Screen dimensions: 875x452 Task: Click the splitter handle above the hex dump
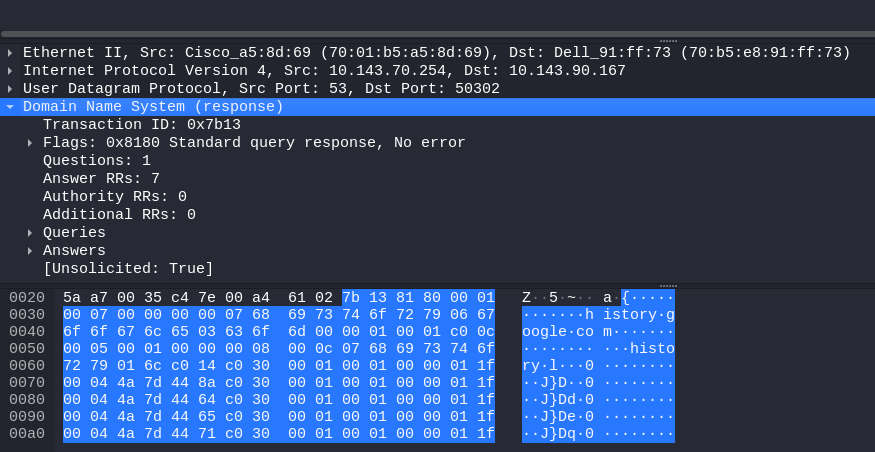tap(667, 284)
